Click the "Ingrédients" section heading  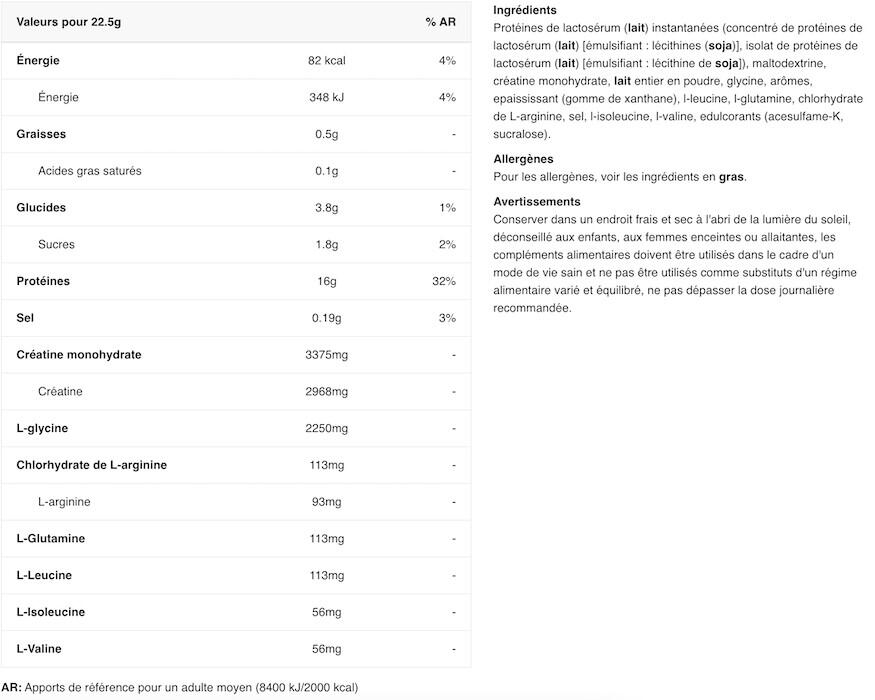[525, 10]
